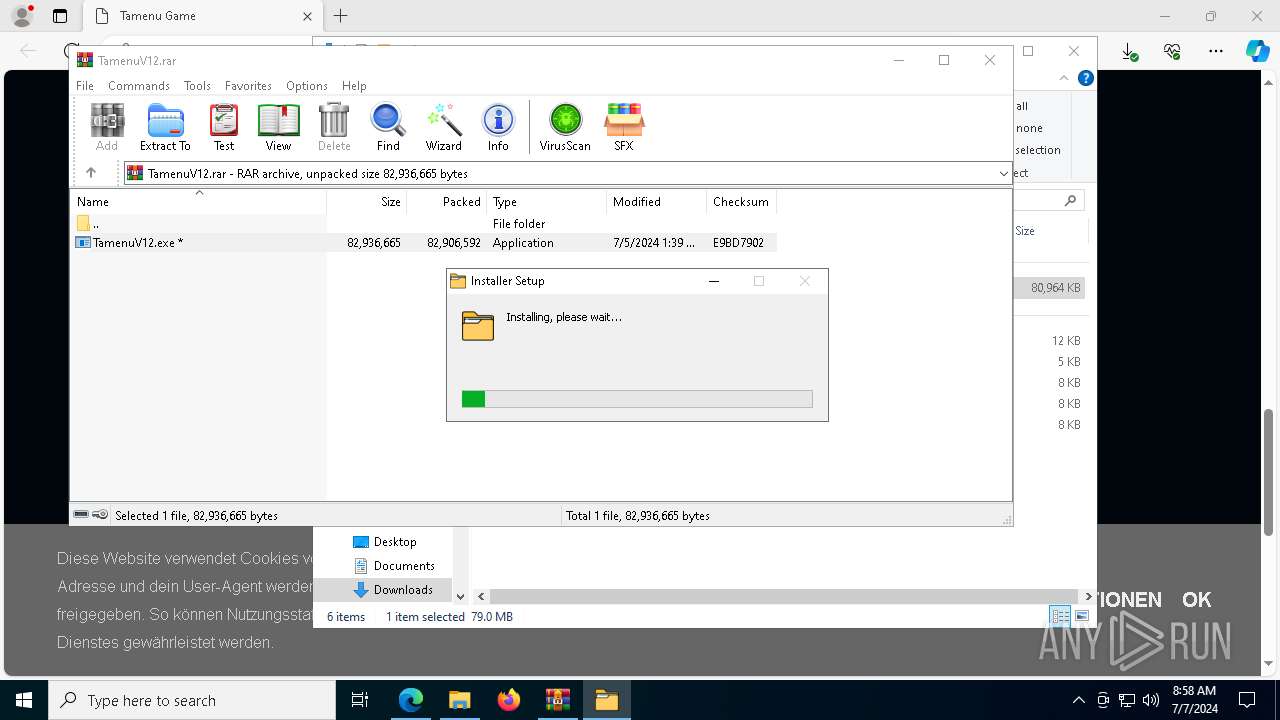Open the Options menu
Viewport: 1280px width, 720px height.
click(x=307, y=86)
